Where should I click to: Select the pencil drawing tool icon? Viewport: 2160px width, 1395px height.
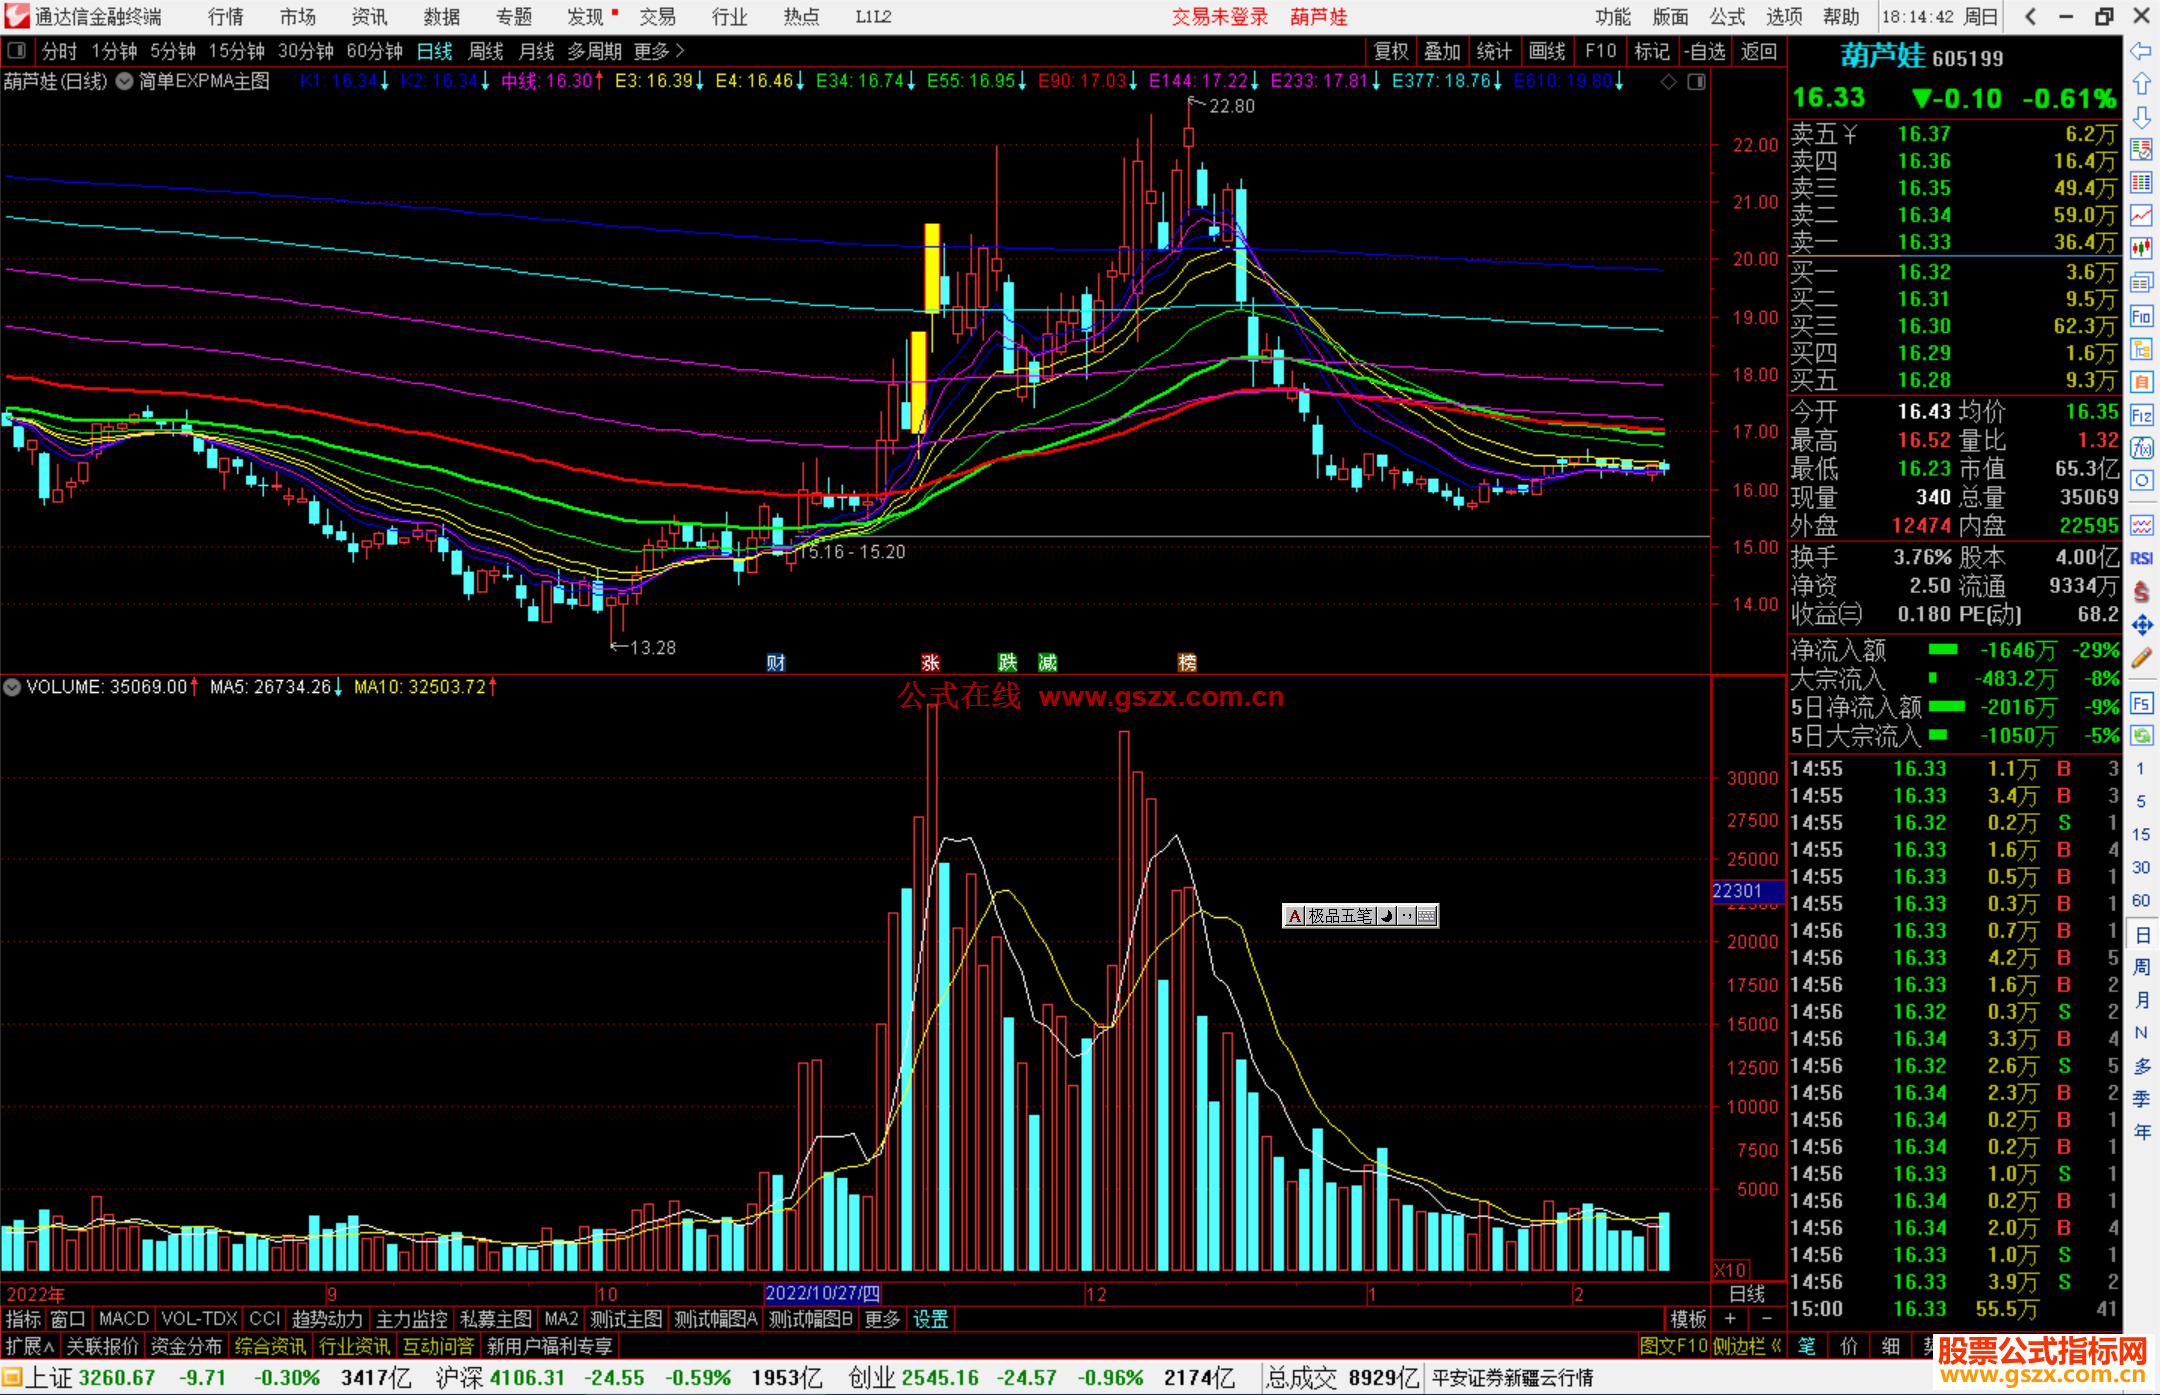2141,658
